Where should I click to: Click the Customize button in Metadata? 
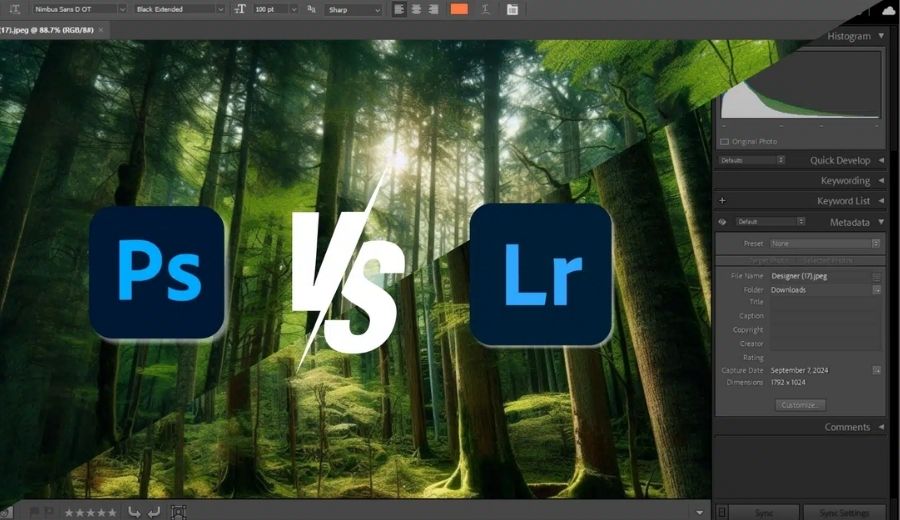(800, 405)
